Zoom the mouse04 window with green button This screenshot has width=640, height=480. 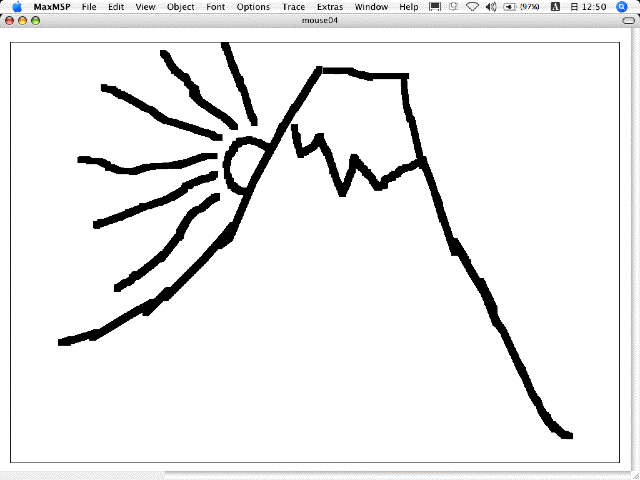point(36,20)
